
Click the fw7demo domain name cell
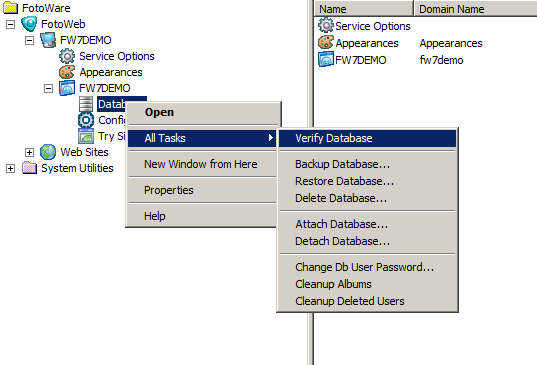(441, 60)
